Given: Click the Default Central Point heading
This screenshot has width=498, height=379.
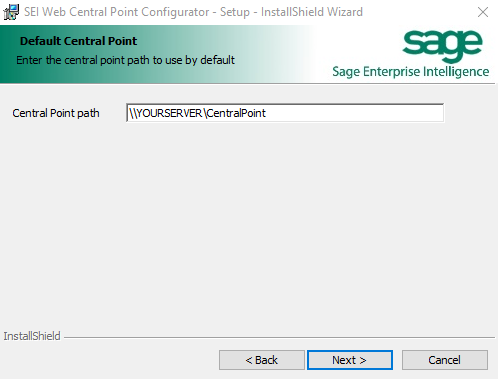Looking at the screenshot, I should pyautogui.click(x=78, y=41).
